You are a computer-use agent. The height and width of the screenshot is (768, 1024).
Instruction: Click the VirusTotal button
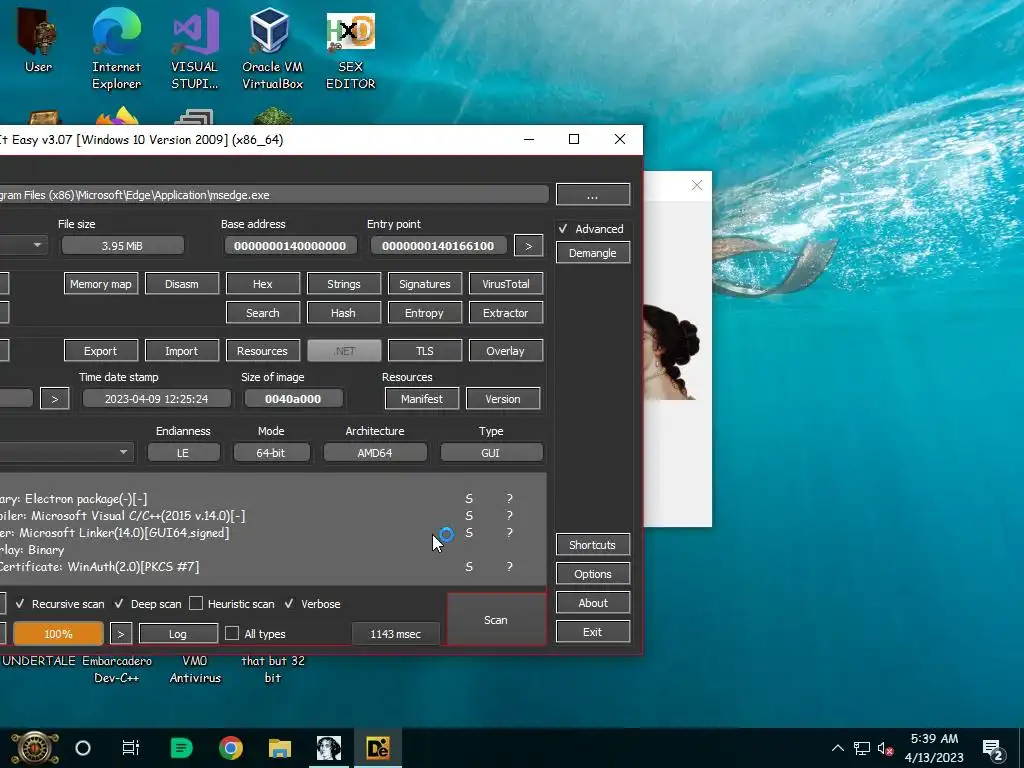coord(505,284)
